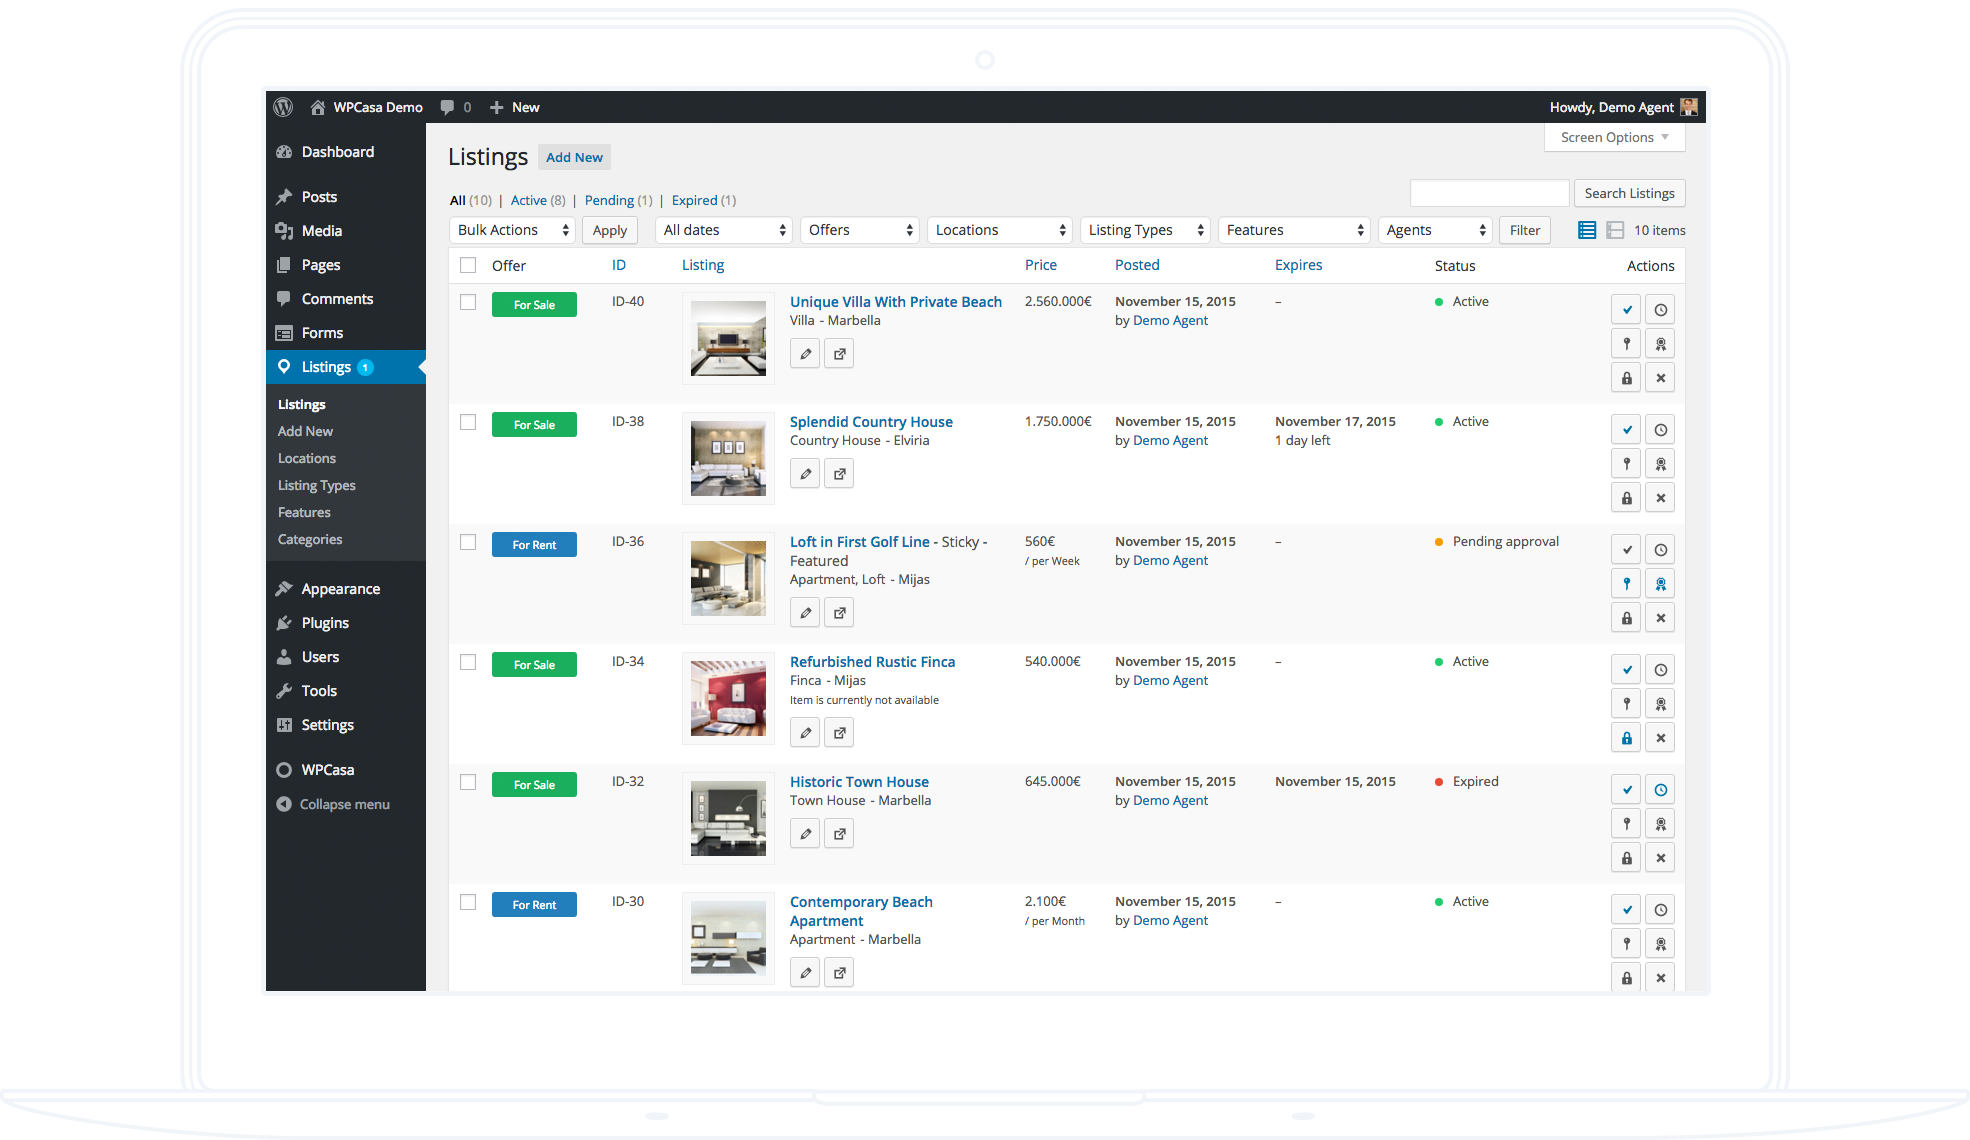Click the comments bubble icon in admin bar
This screenshot has width=1970, height=1140.
pyautogui.click(x=447, y=107)
